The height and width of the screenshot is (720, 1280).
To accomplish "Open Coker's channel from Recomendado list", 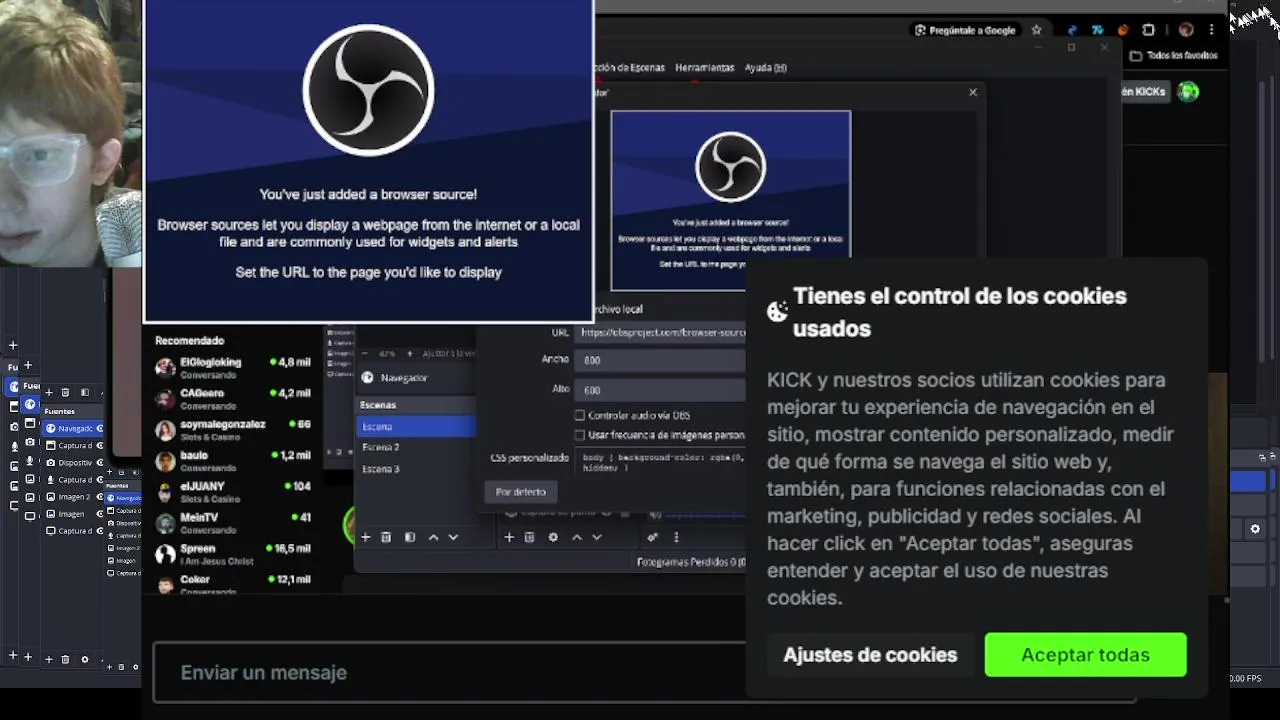I will [234, 584].
